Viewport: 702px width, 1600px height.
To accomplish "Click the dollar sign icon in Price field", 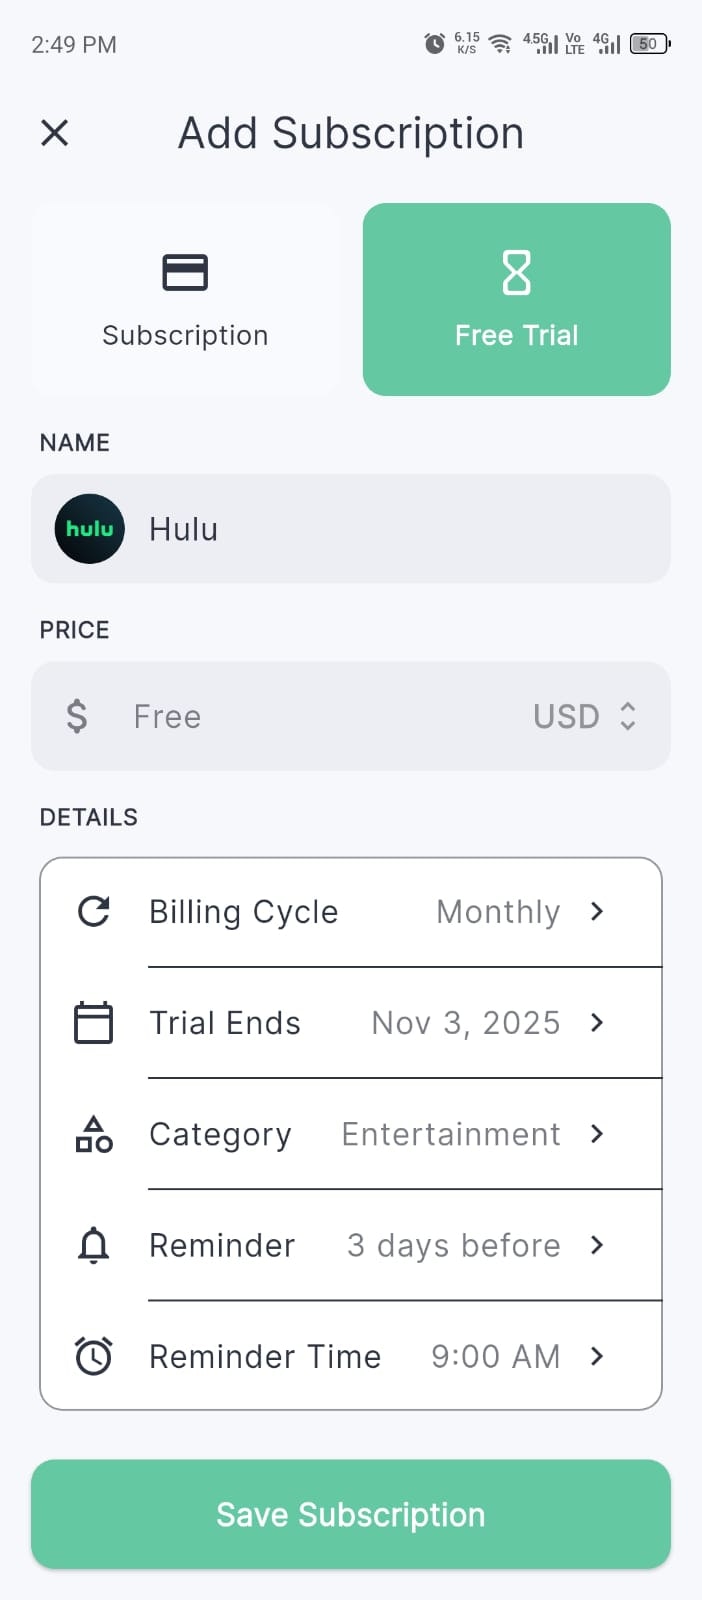I will click(x=76, y=716).
